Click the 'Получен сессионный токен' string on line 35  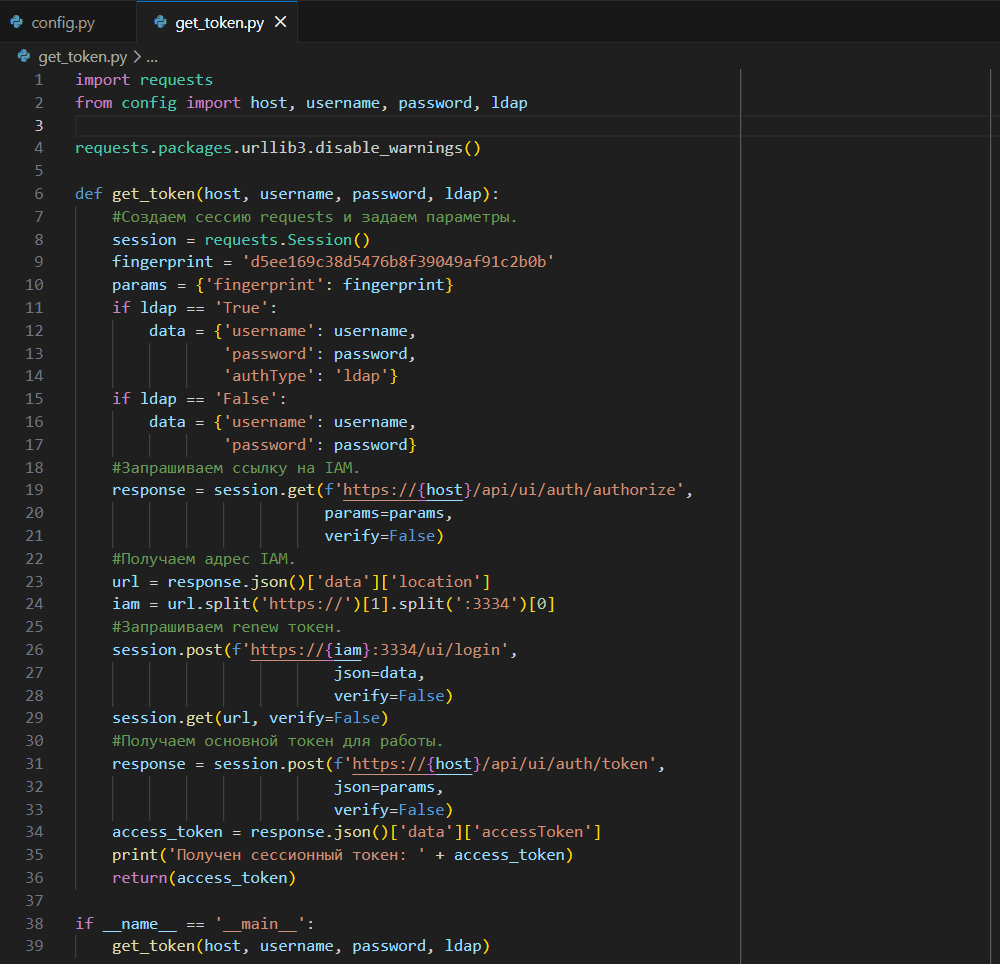tap(297, 855)
